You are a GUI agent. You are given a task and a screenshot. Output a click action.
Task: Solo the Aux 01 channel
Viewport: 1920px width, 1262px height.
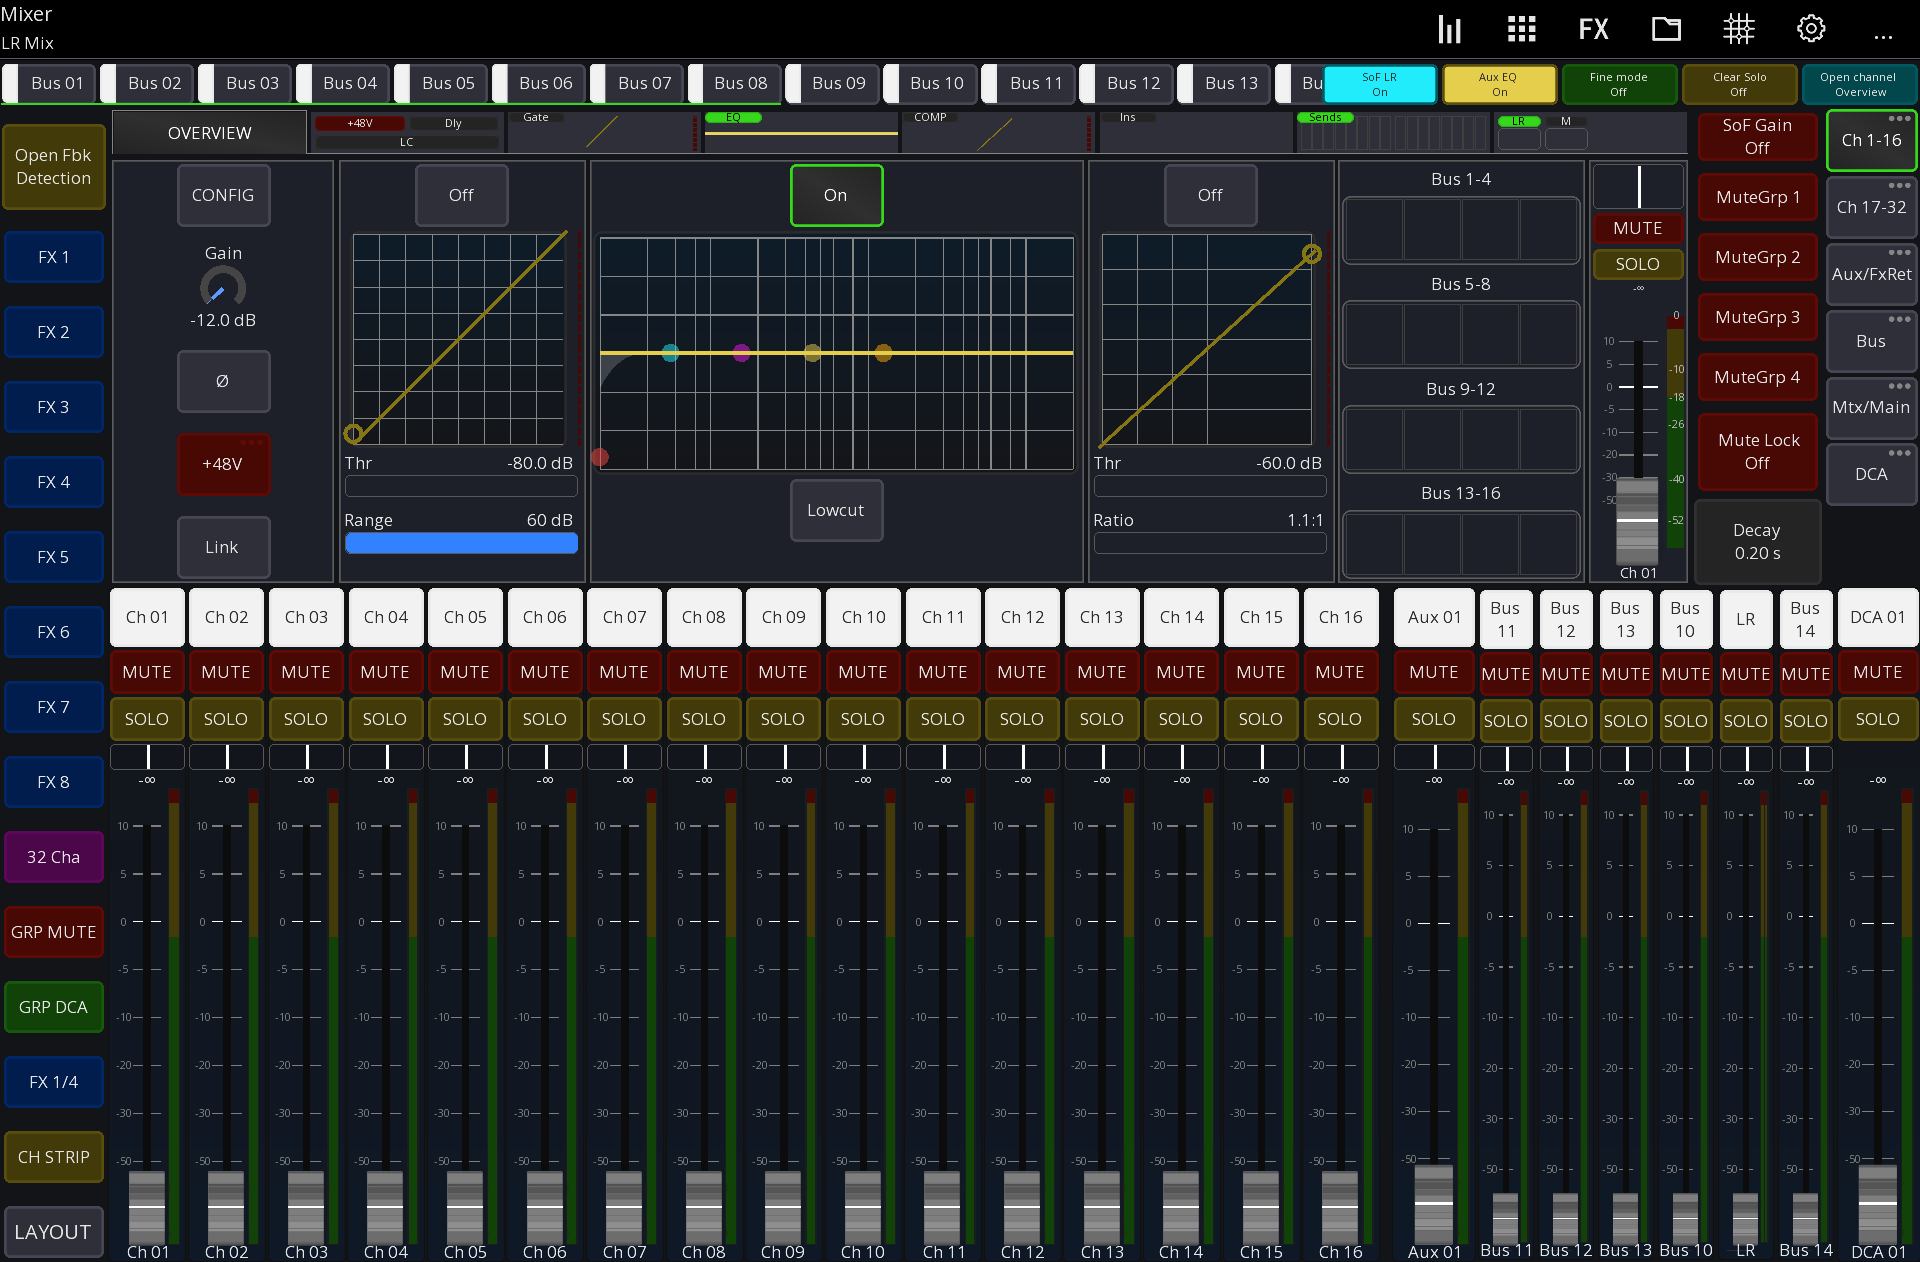(x=1433, y=719)
